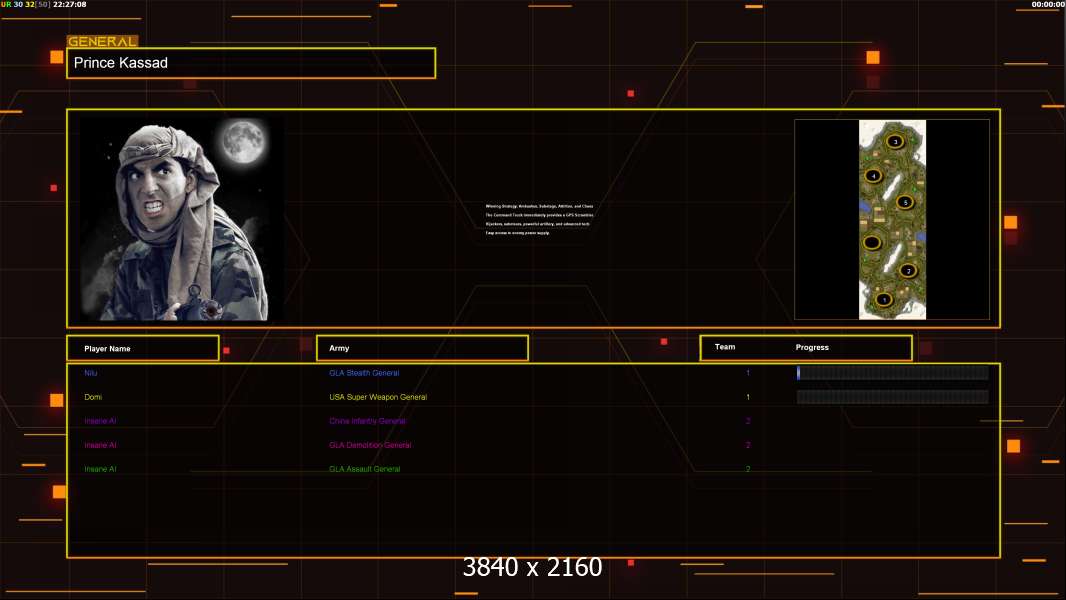The height and width of the screenshot is (600, 1066).
Task: Click the Command Truck description line
Action: pyautogui.click(x=539, y=215)
